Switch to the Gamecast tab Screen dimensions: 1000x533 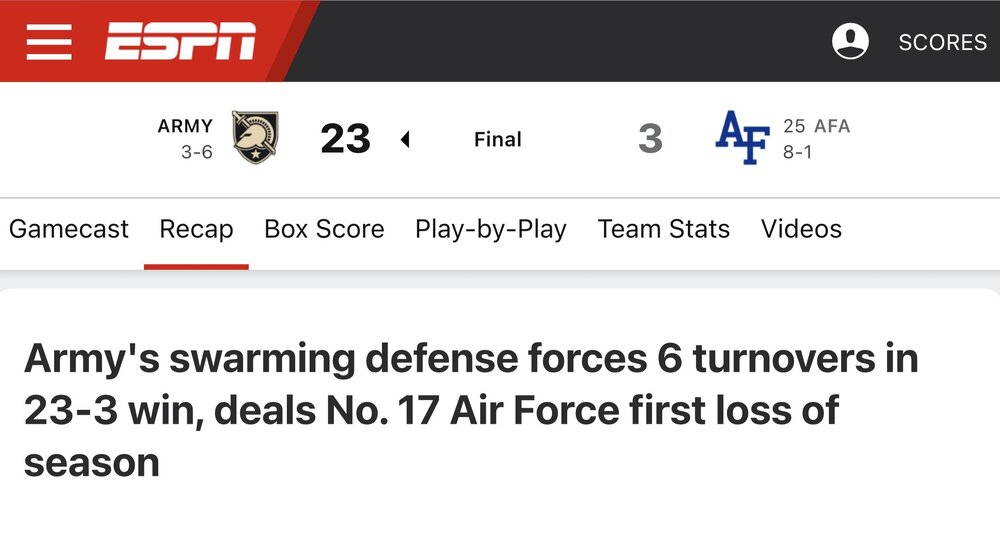[x=69, y=229]
